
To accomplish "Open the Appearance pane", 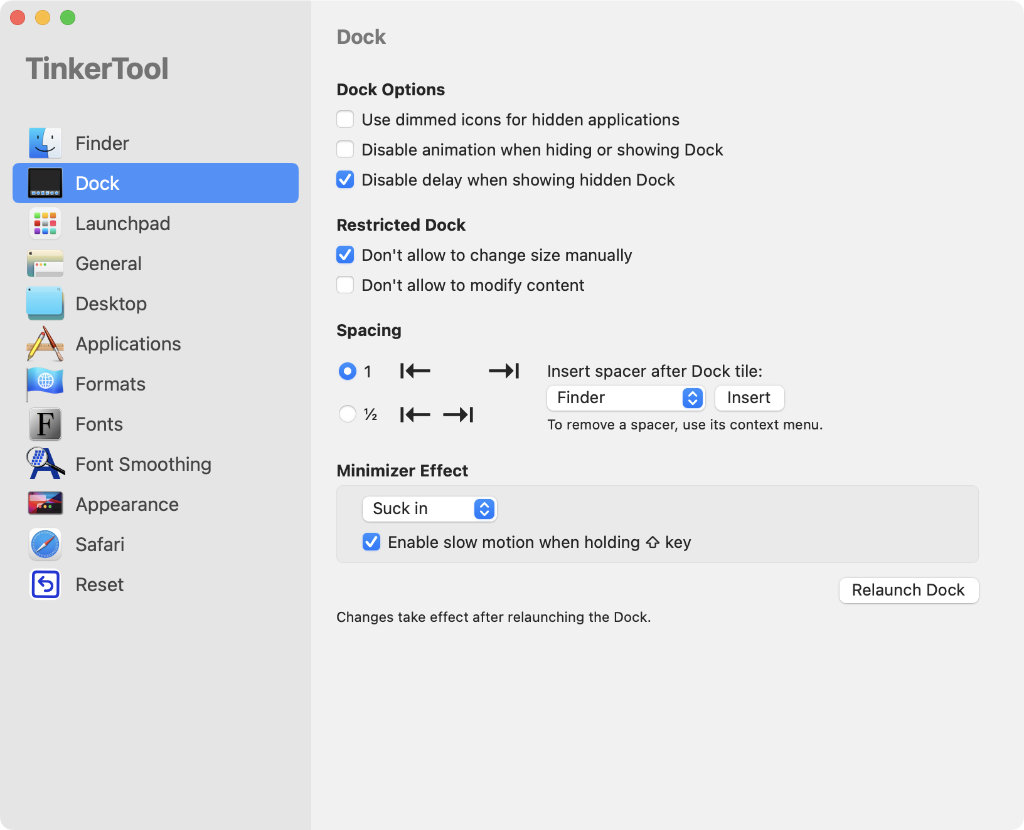I will coord(127,504).
